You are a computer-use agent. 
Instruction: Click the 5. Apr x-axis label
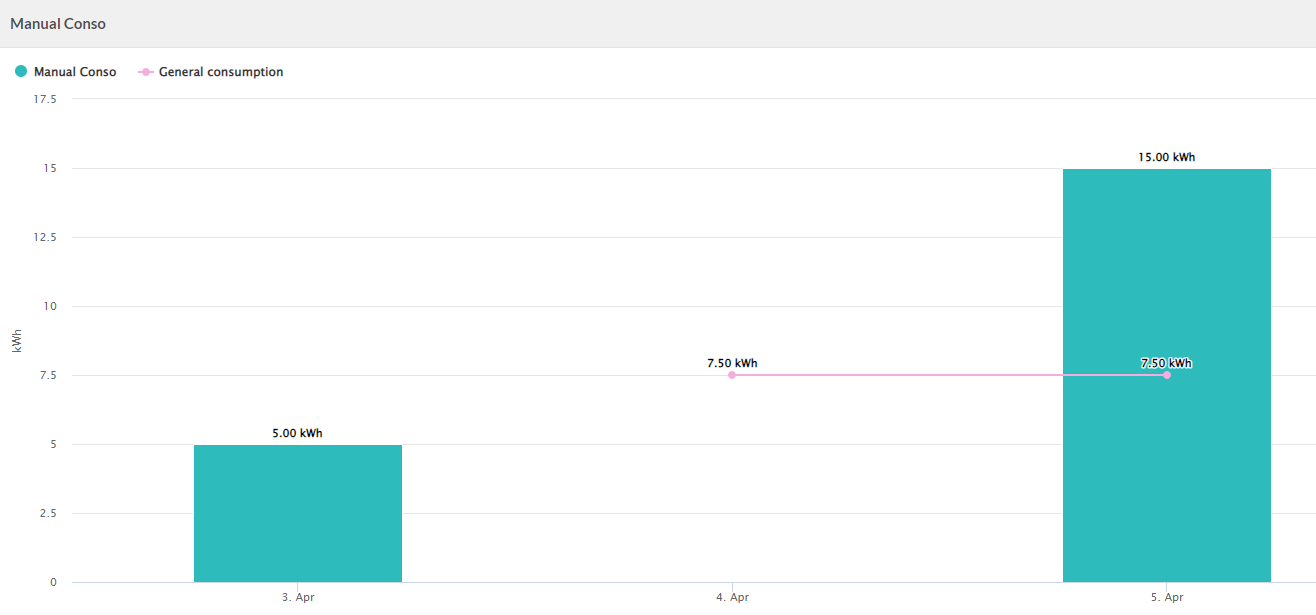click(1166, 597)
